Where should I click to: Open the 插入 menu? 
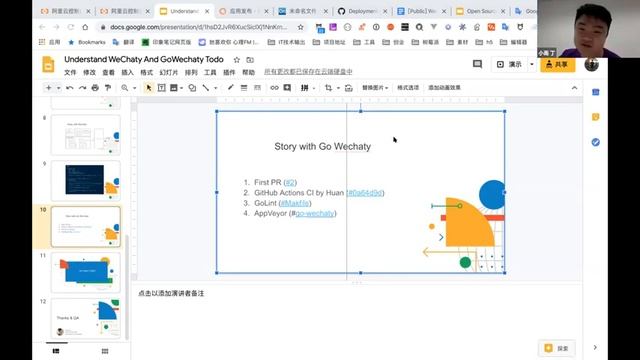tap(127, 72)
